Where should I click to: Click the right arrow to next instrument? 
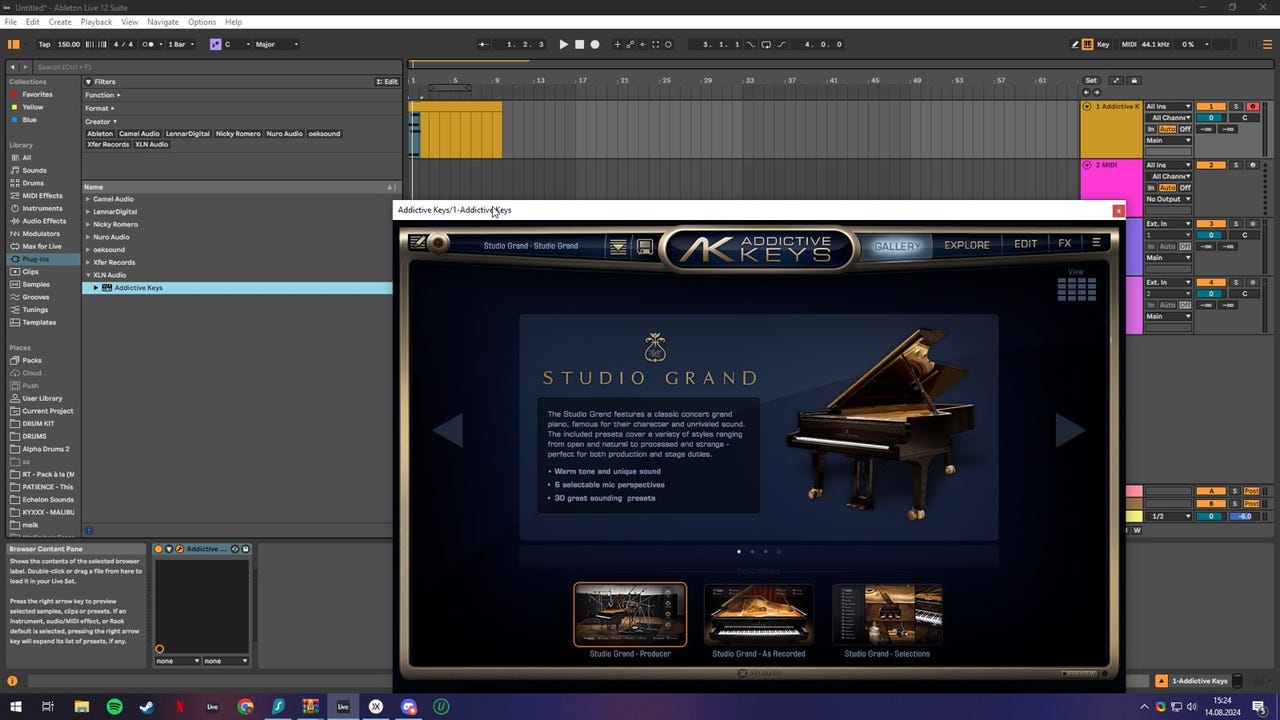1069,430
